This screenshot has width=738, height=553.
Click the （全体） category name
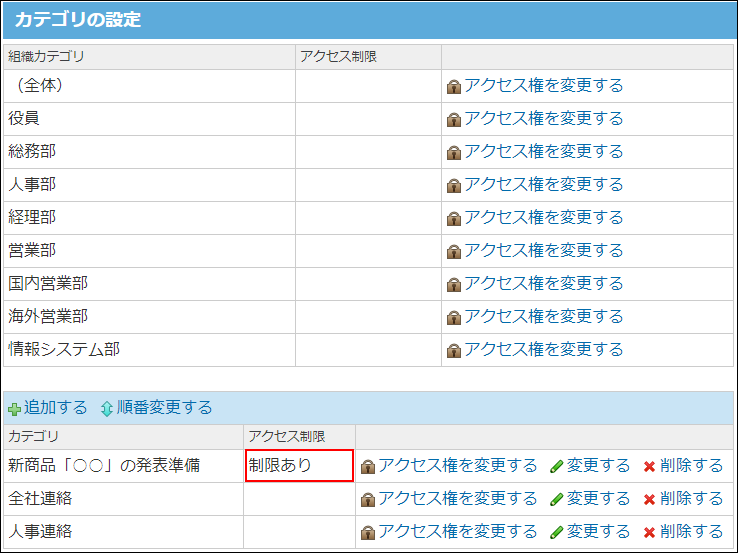pyautogui.click(x=40, y=85)
